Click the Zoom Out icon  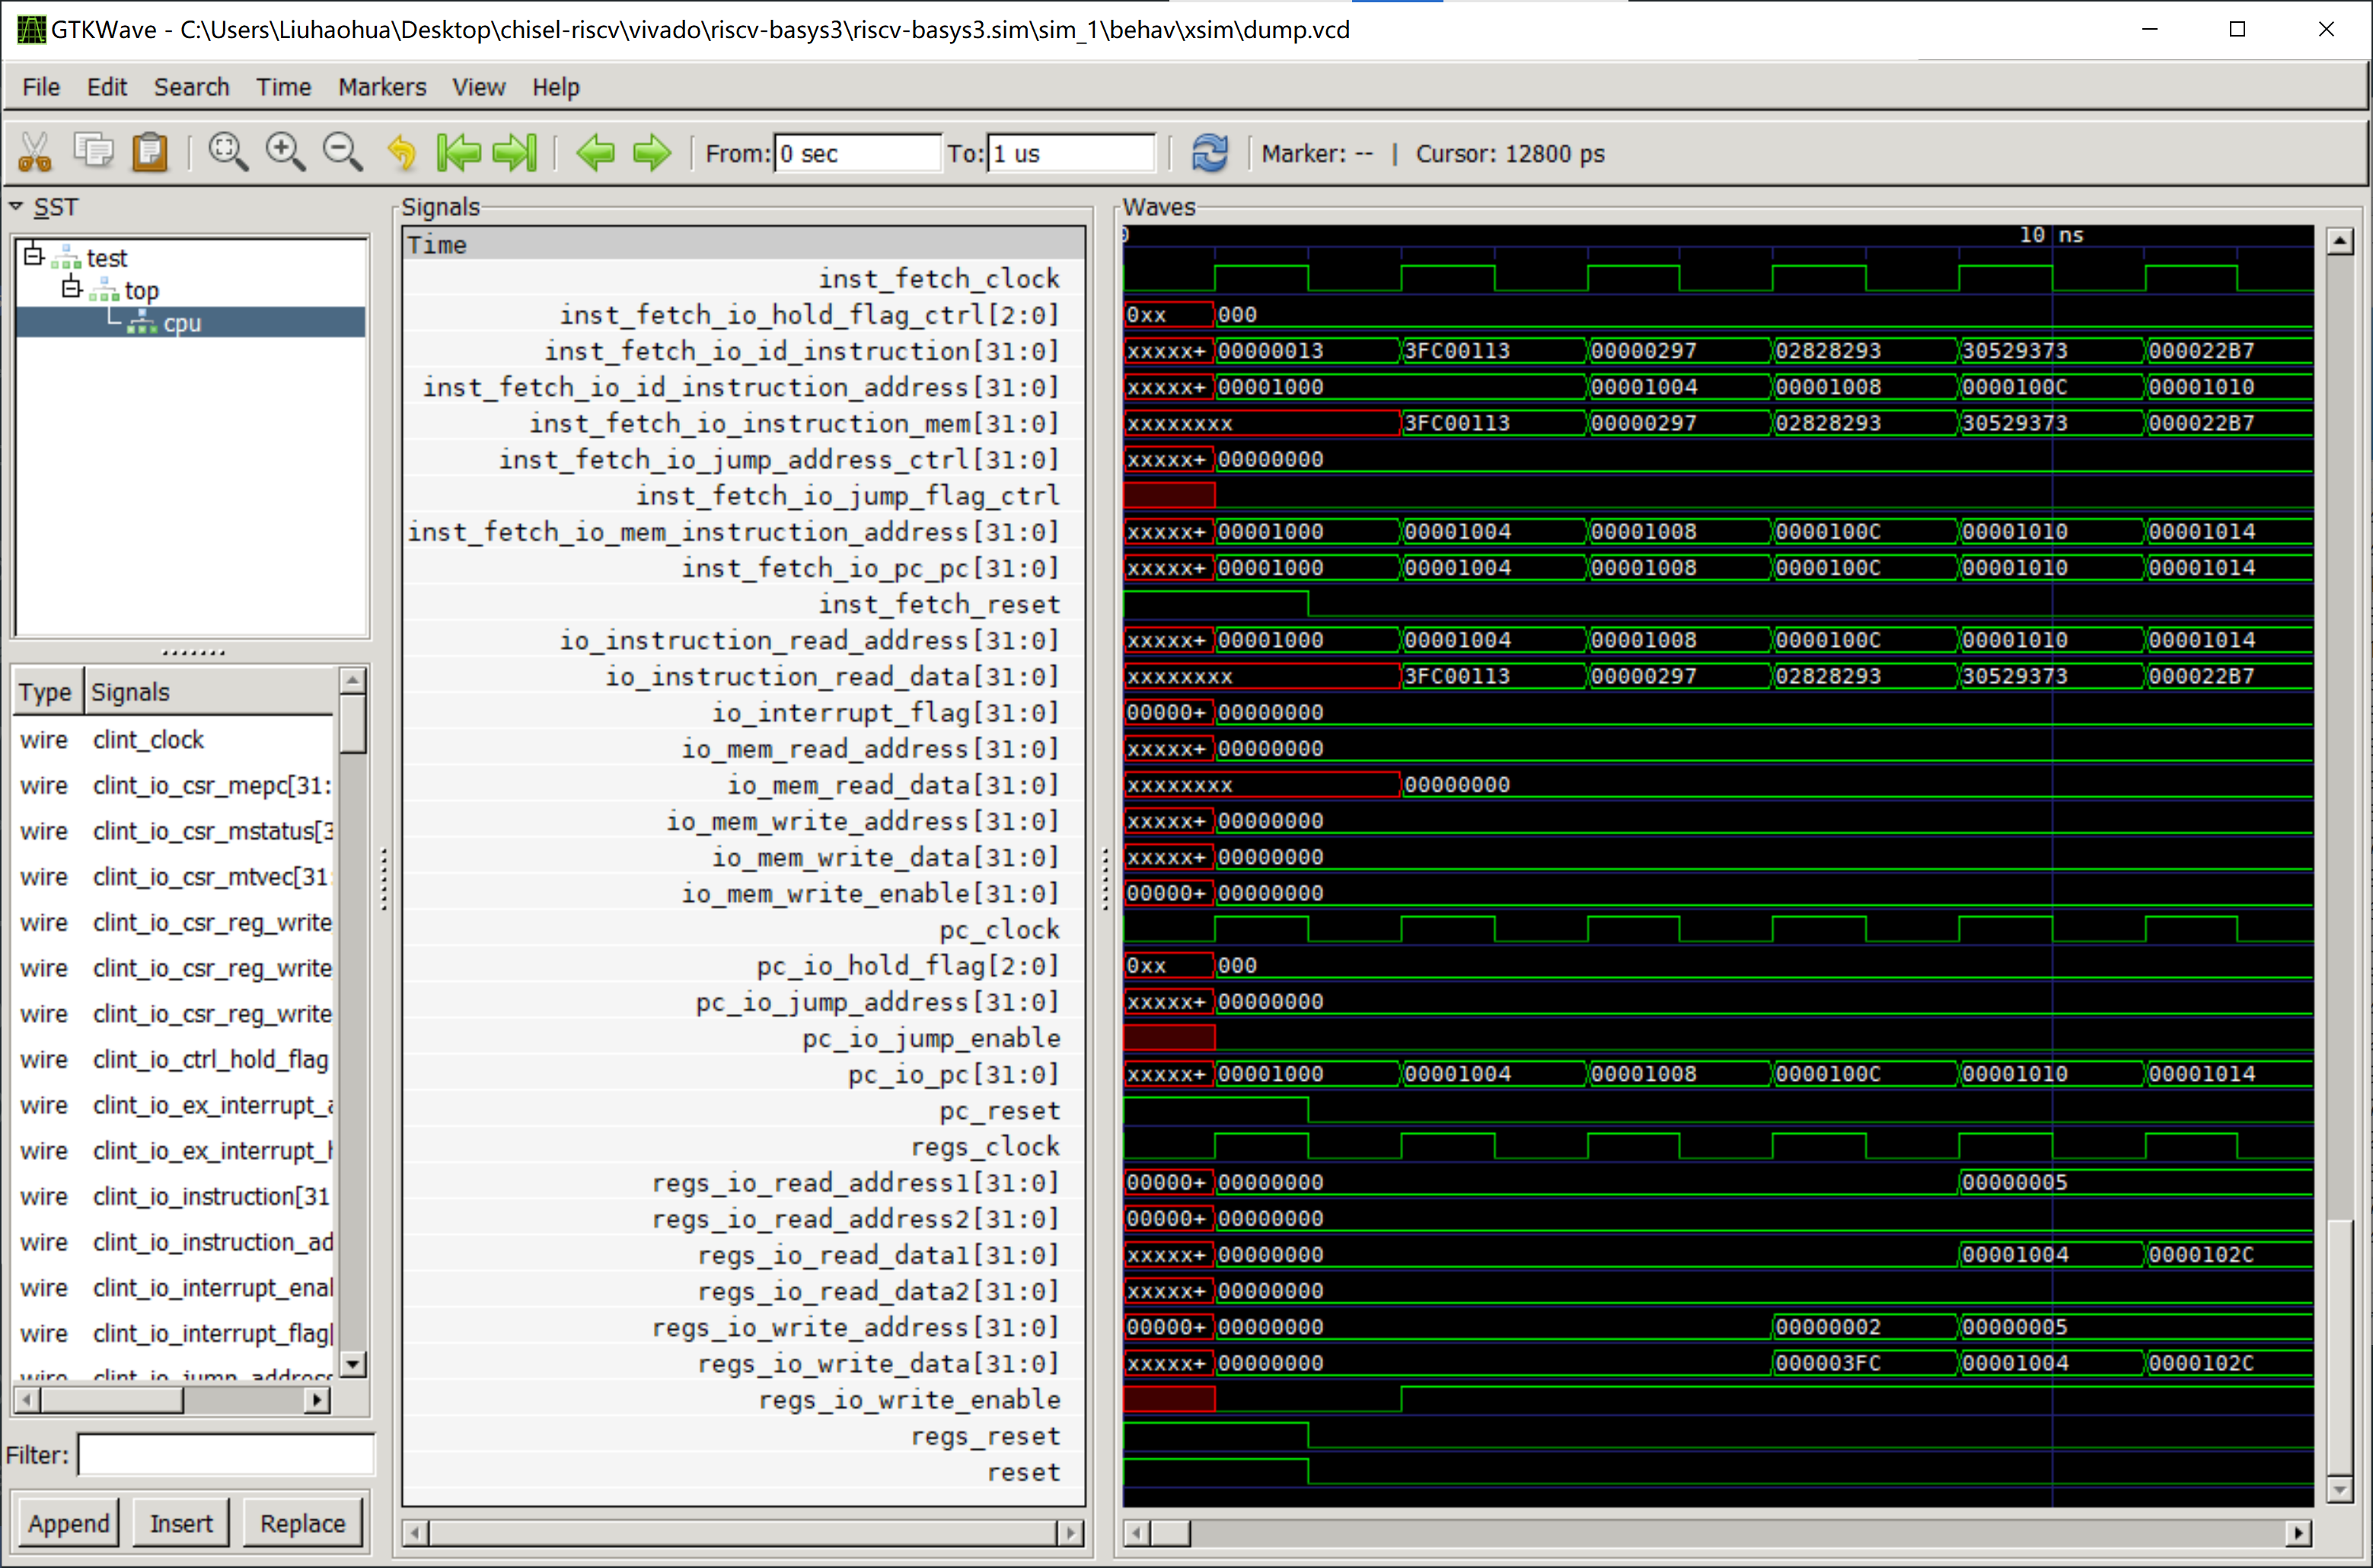click(342, 153)
